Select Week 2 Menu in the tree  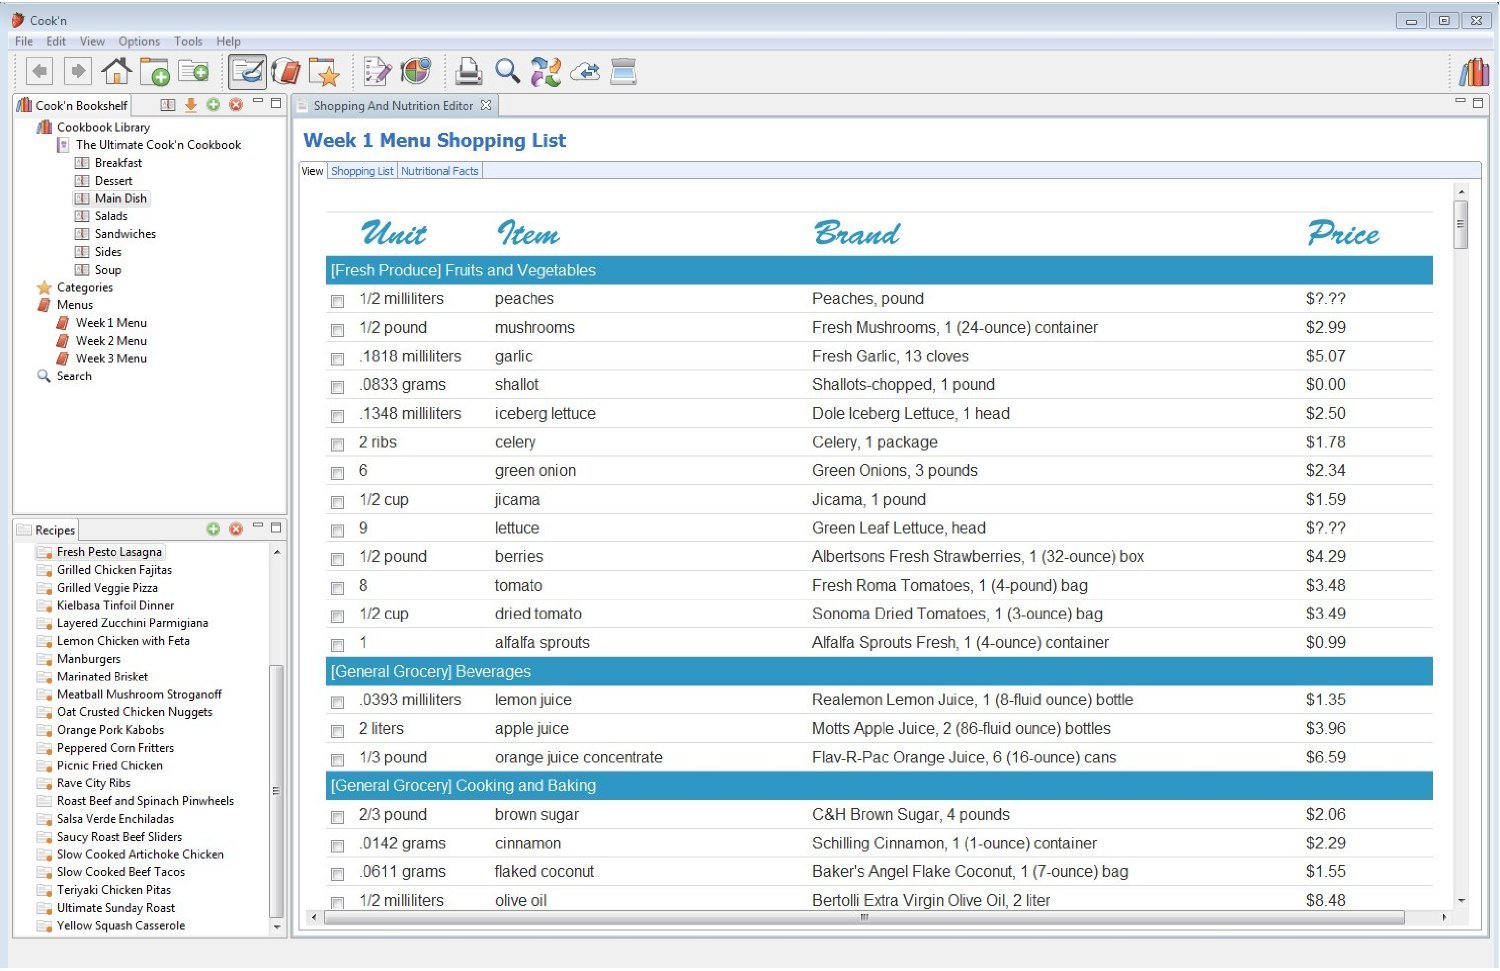point(111,341)
